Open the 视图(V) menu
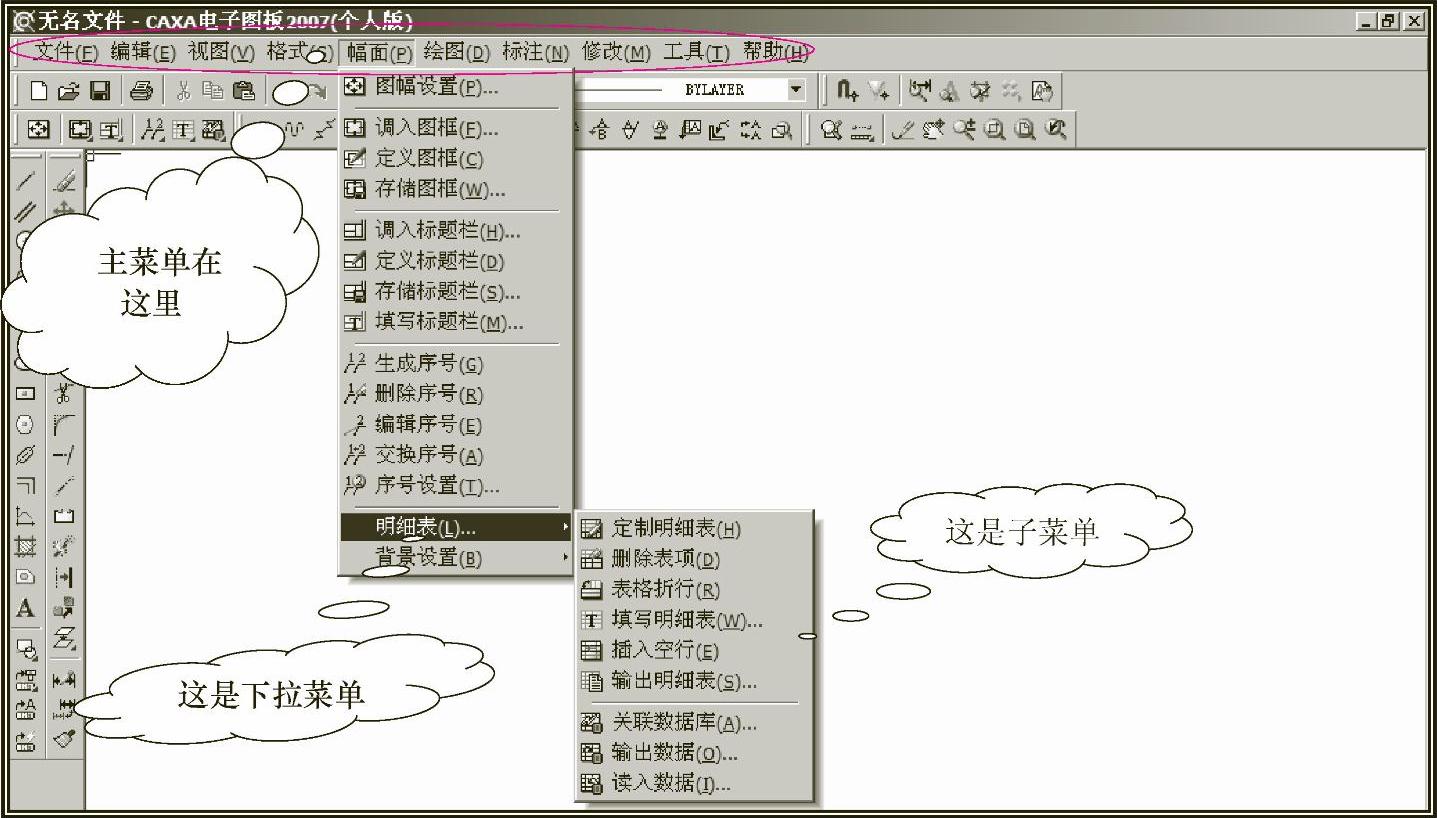 (x=221, y=52)
